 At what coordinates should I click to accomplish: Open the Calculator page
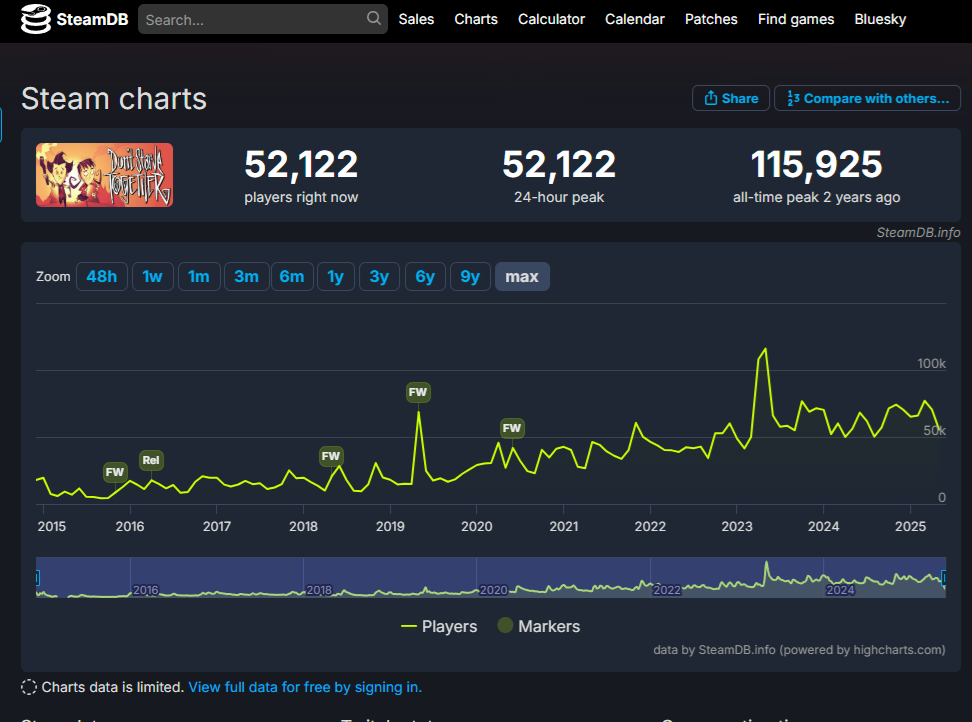[551, 19]
